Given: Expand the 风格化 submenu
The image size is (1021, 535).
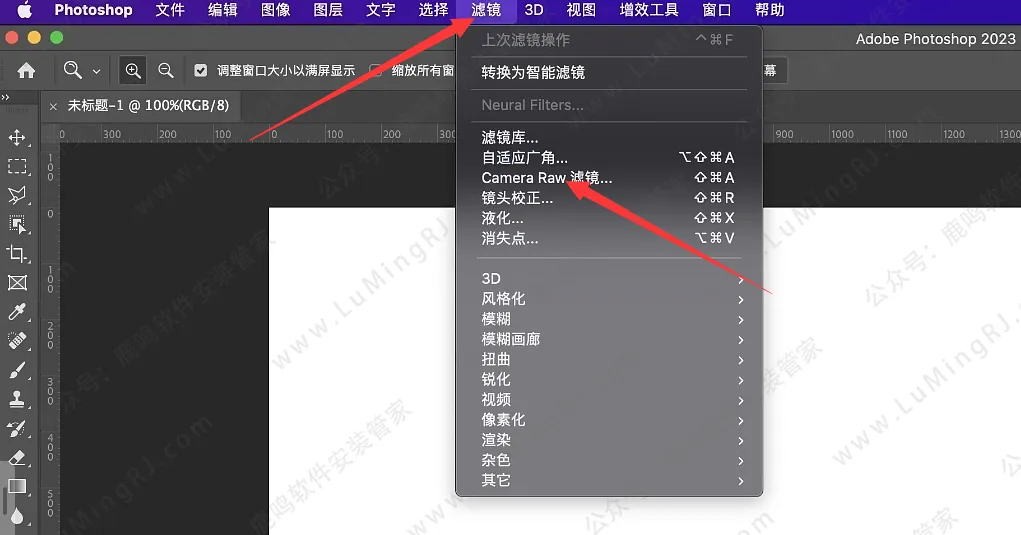Looking at the screenshot, I should tap(609, 299).
